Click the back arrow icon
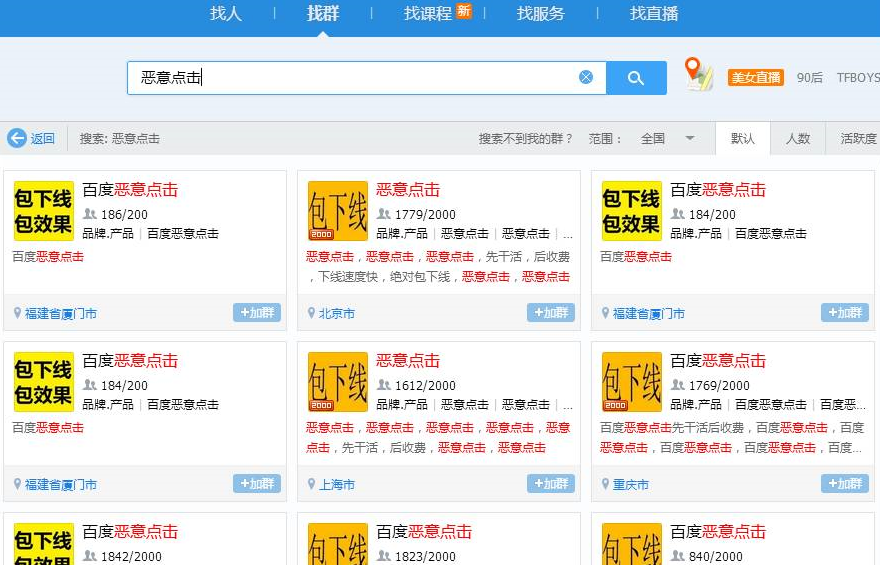This screenshot has width=880, height=565. 17,138
